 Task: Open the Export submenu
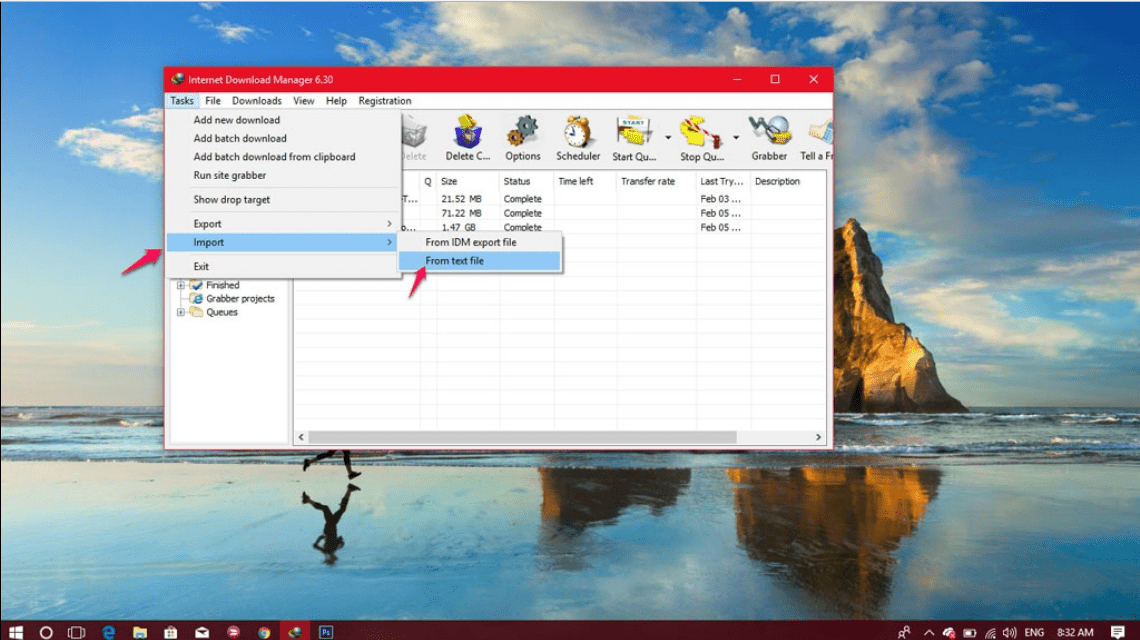(x=208, y=224)
